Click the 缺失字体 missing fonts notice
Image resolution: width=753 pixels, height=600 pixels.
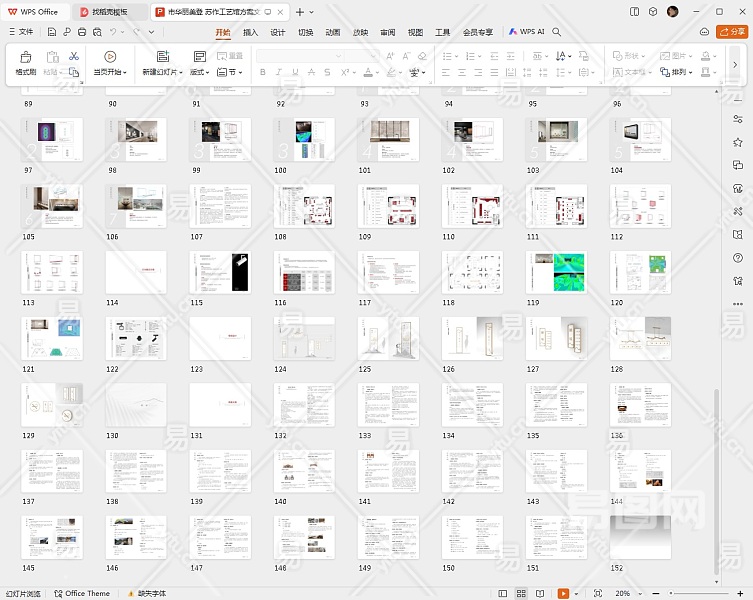point(152,594)
